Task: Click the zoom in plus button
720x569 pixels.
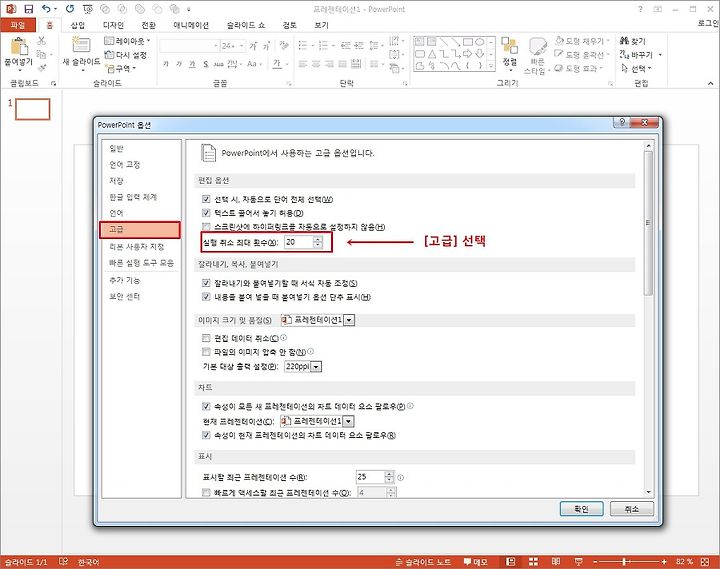Action: click(x=664, y=561)
